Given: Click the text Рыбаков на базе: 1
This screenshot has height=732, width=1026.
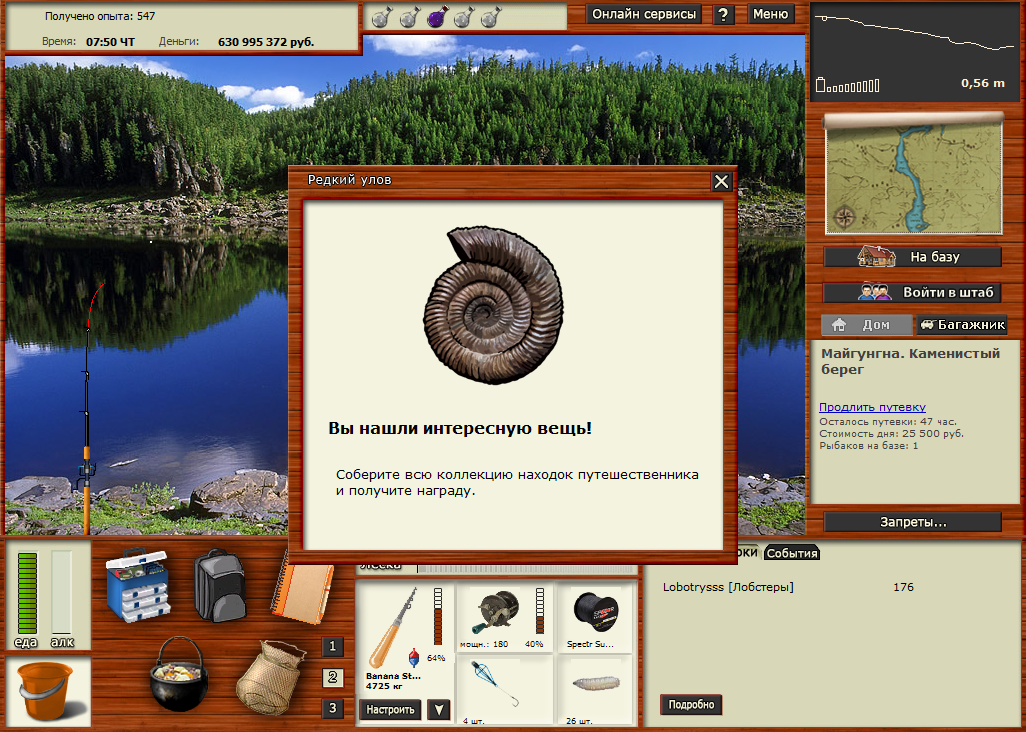Looking at the screenshot, I should click(868, 445).
